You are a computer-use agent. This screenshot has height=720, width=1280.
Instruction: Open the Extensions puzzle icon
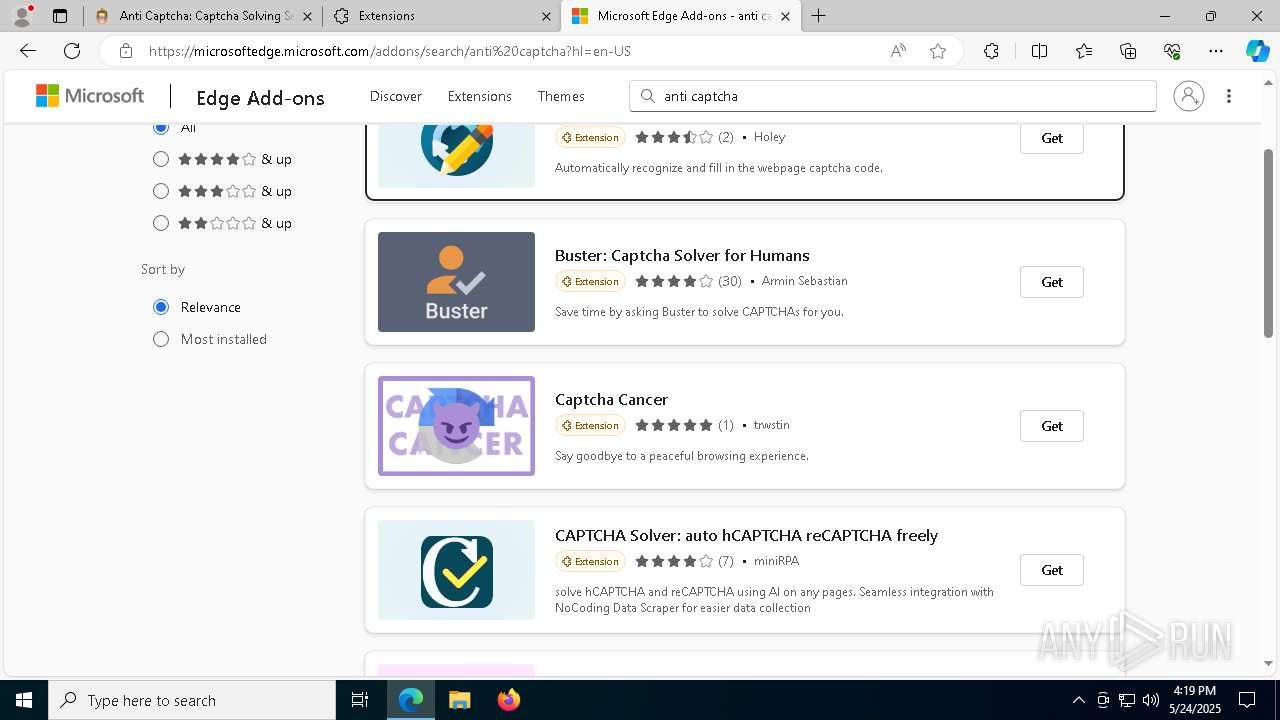991,51
